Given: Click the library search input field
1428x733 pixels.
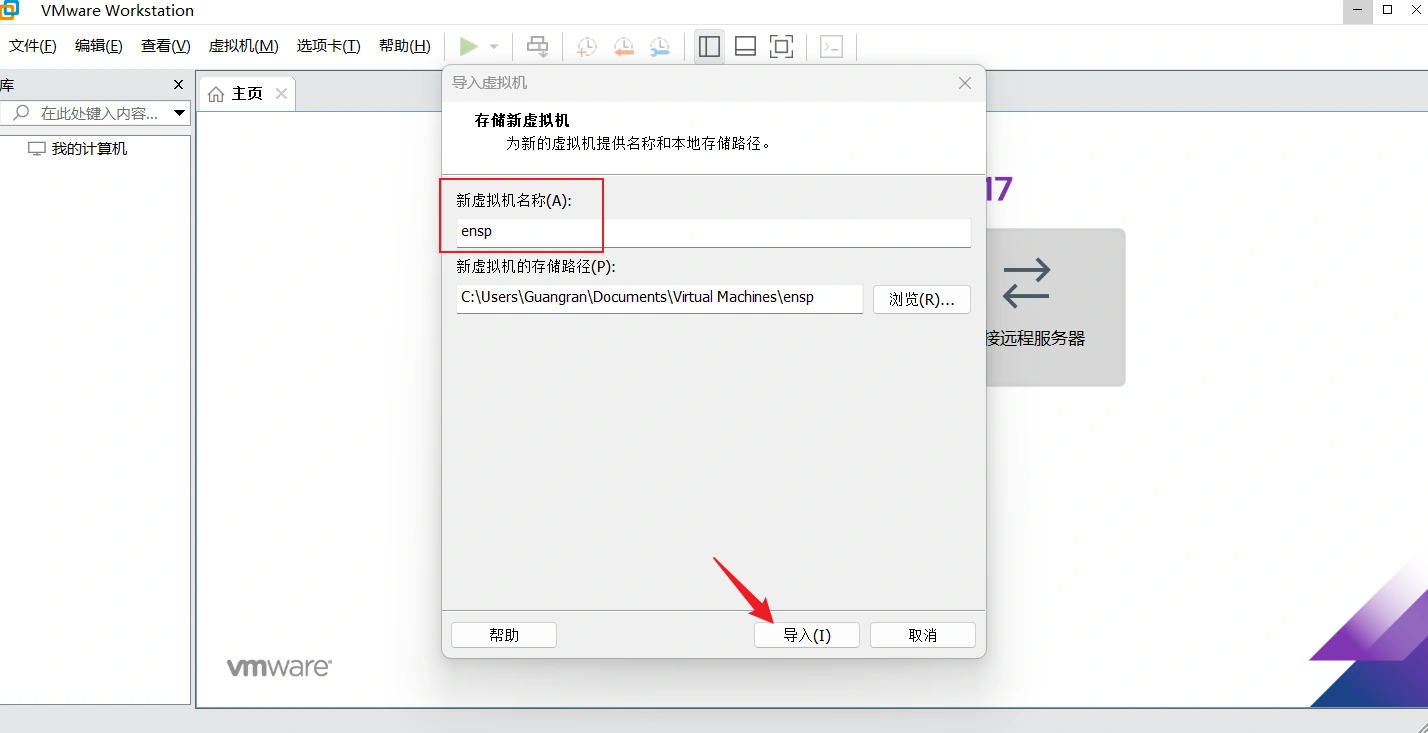Looking at the screenshot, I should pos(95,113).
